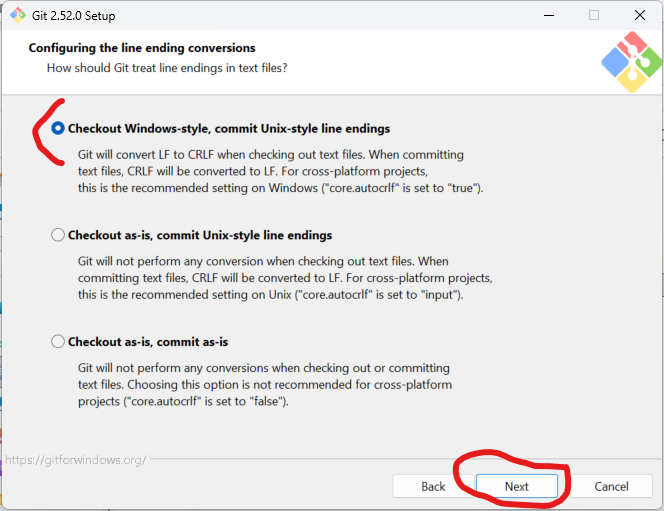
Task: Close the Git 2.52.0 Setup window
Action: pyautogui.click(x=640, y=15)
